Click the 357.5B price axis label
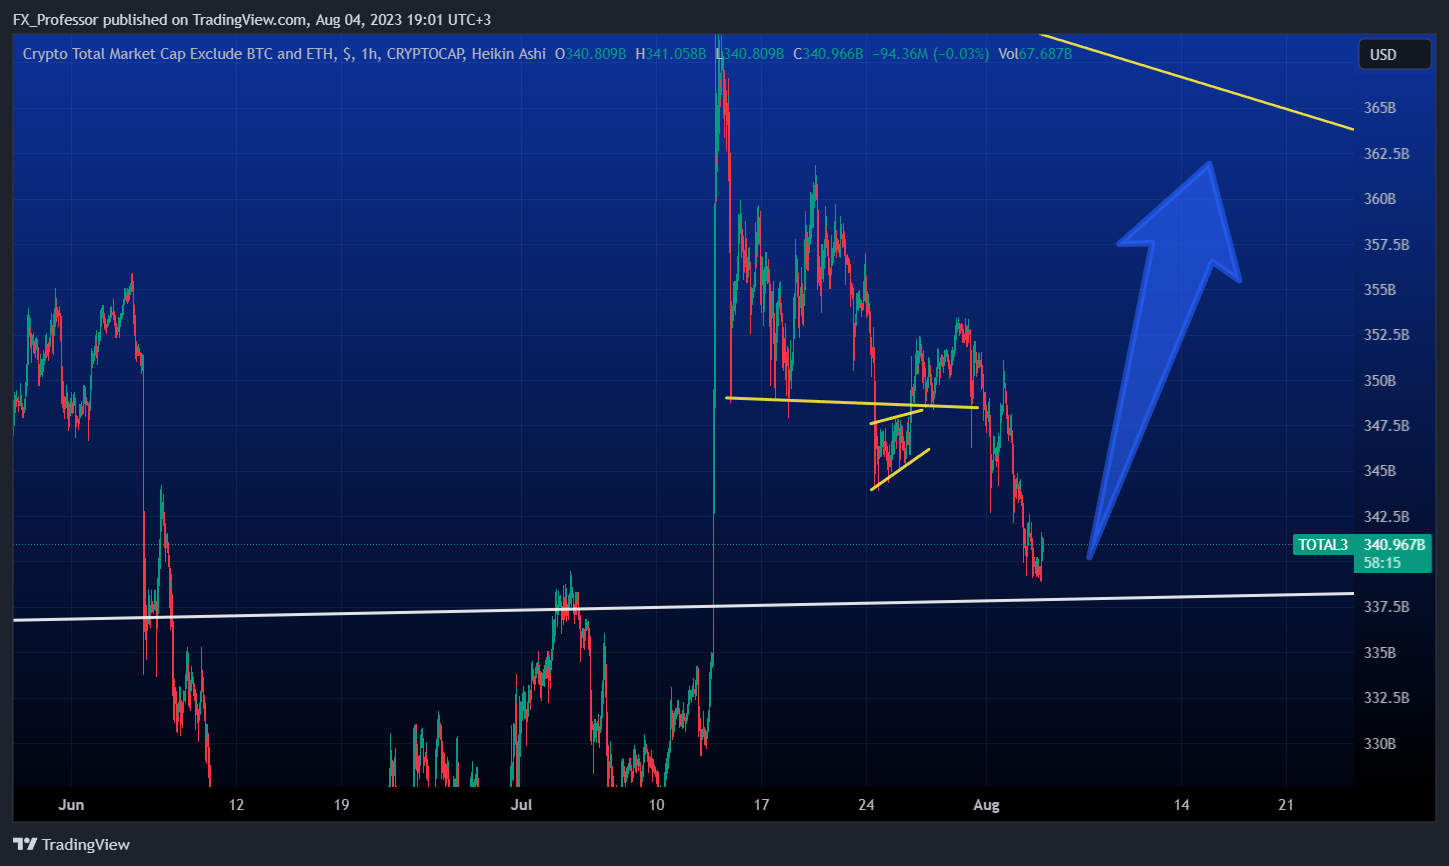 (x=1387, y=245)
